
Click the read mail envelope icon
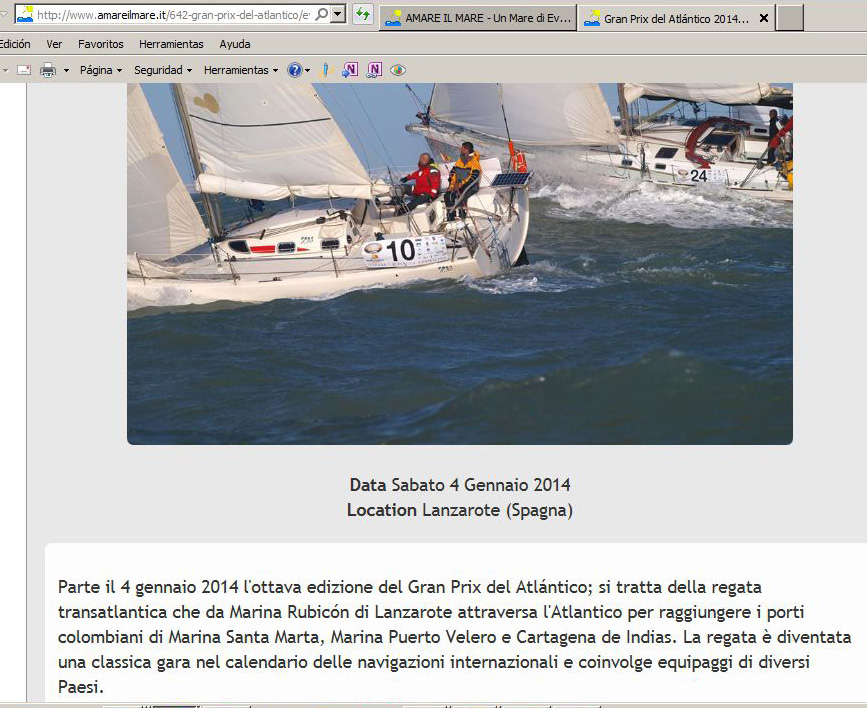[23, 70]
